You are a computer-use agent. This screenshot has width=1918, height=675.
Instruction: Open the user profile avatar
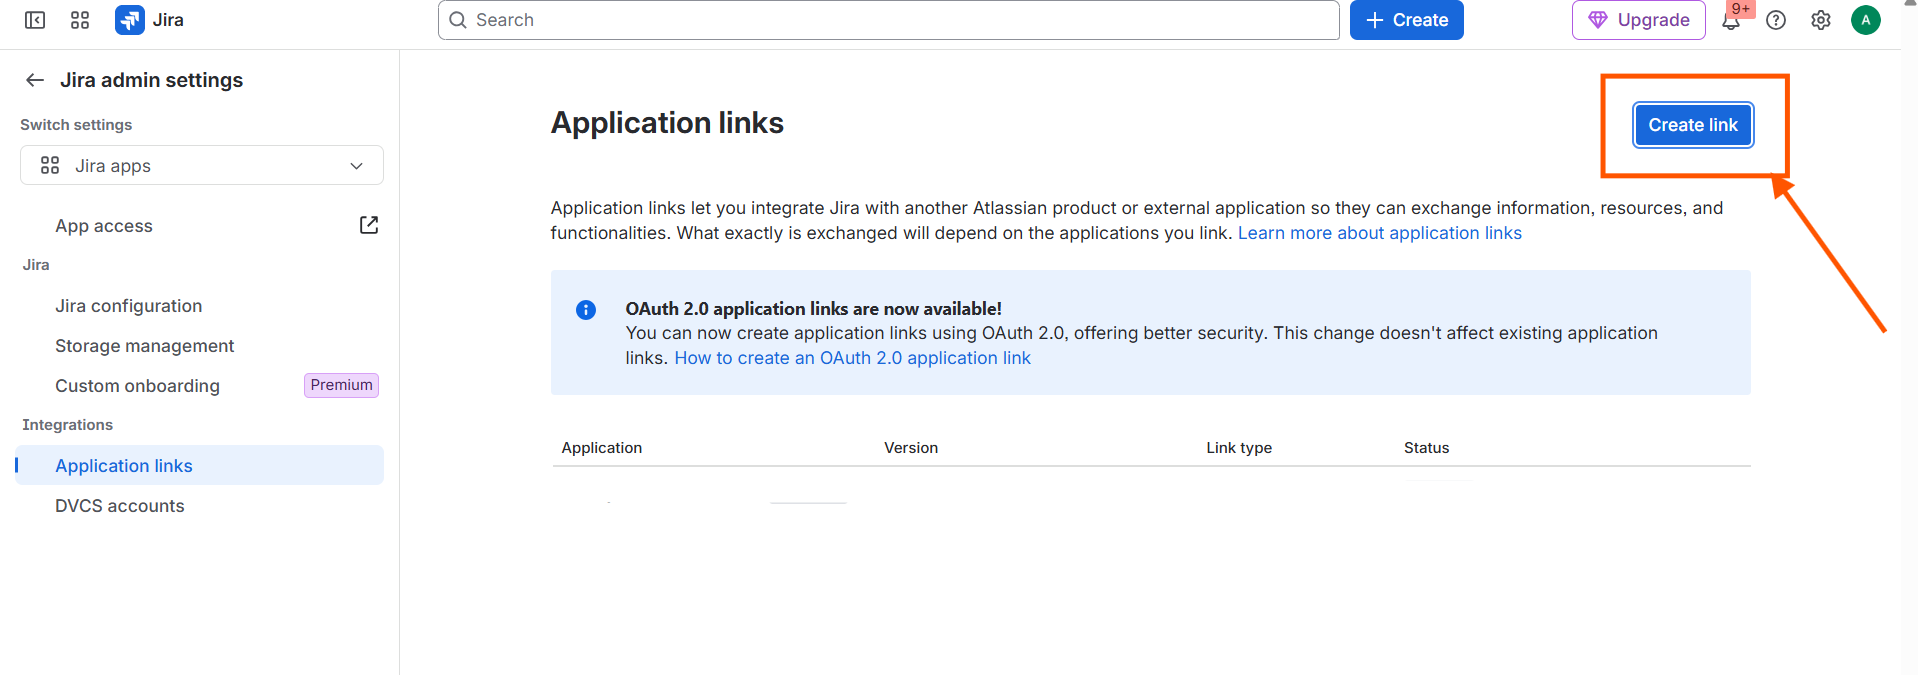(x=1866, y=20)
